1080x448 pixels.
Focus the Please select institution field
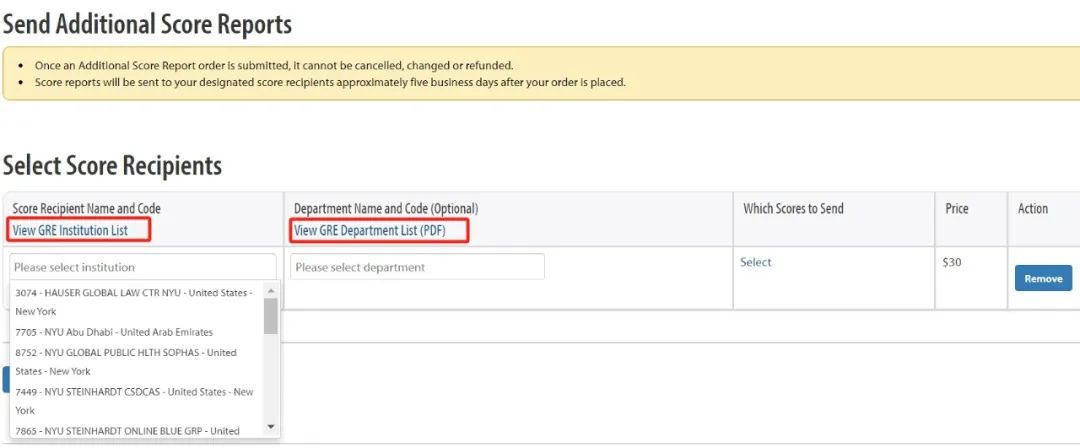click(x=143, y=267)
